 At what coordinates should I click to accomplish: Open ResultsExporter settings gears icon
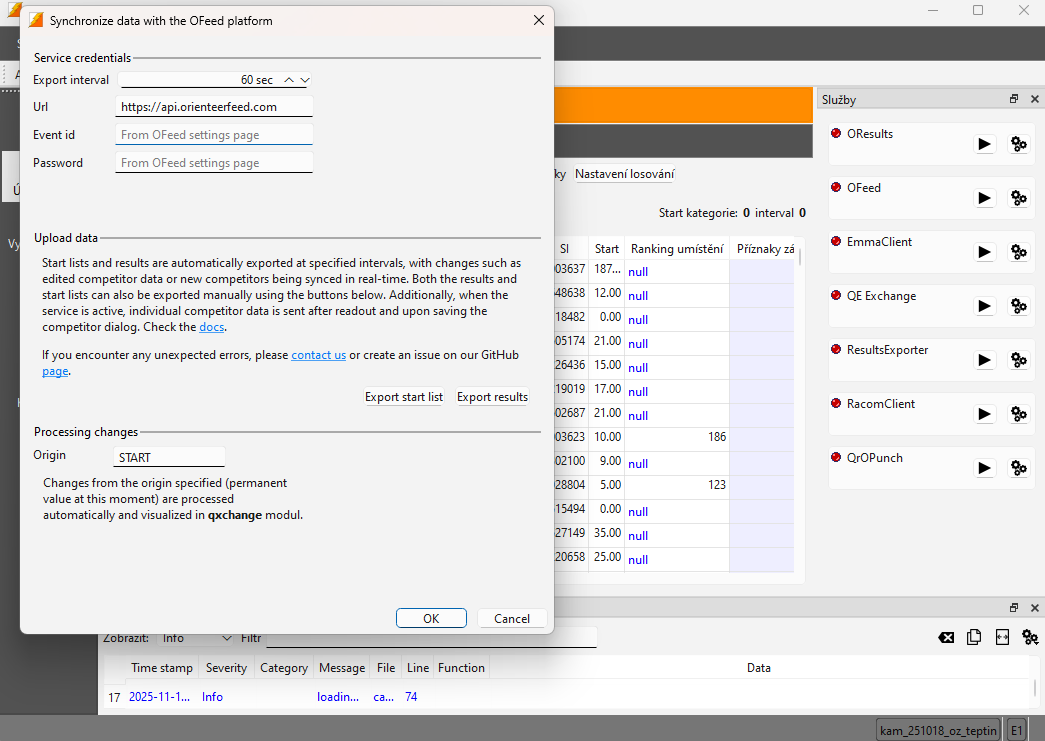1019,360
